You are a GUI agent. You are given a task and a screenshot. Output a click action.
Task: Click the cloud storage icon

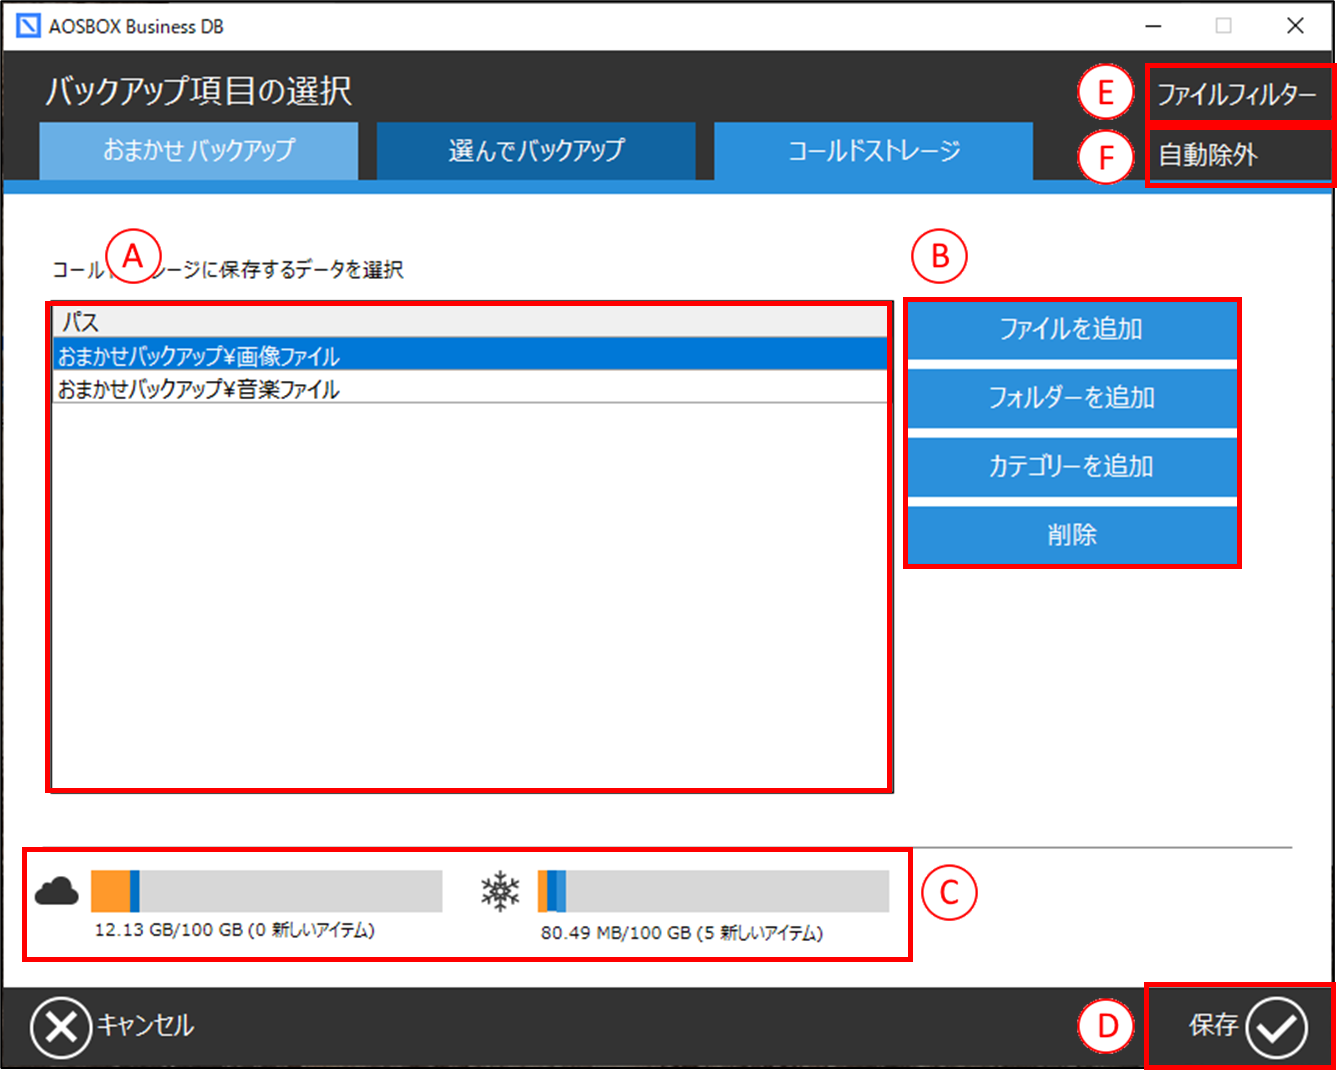point(57,890)
